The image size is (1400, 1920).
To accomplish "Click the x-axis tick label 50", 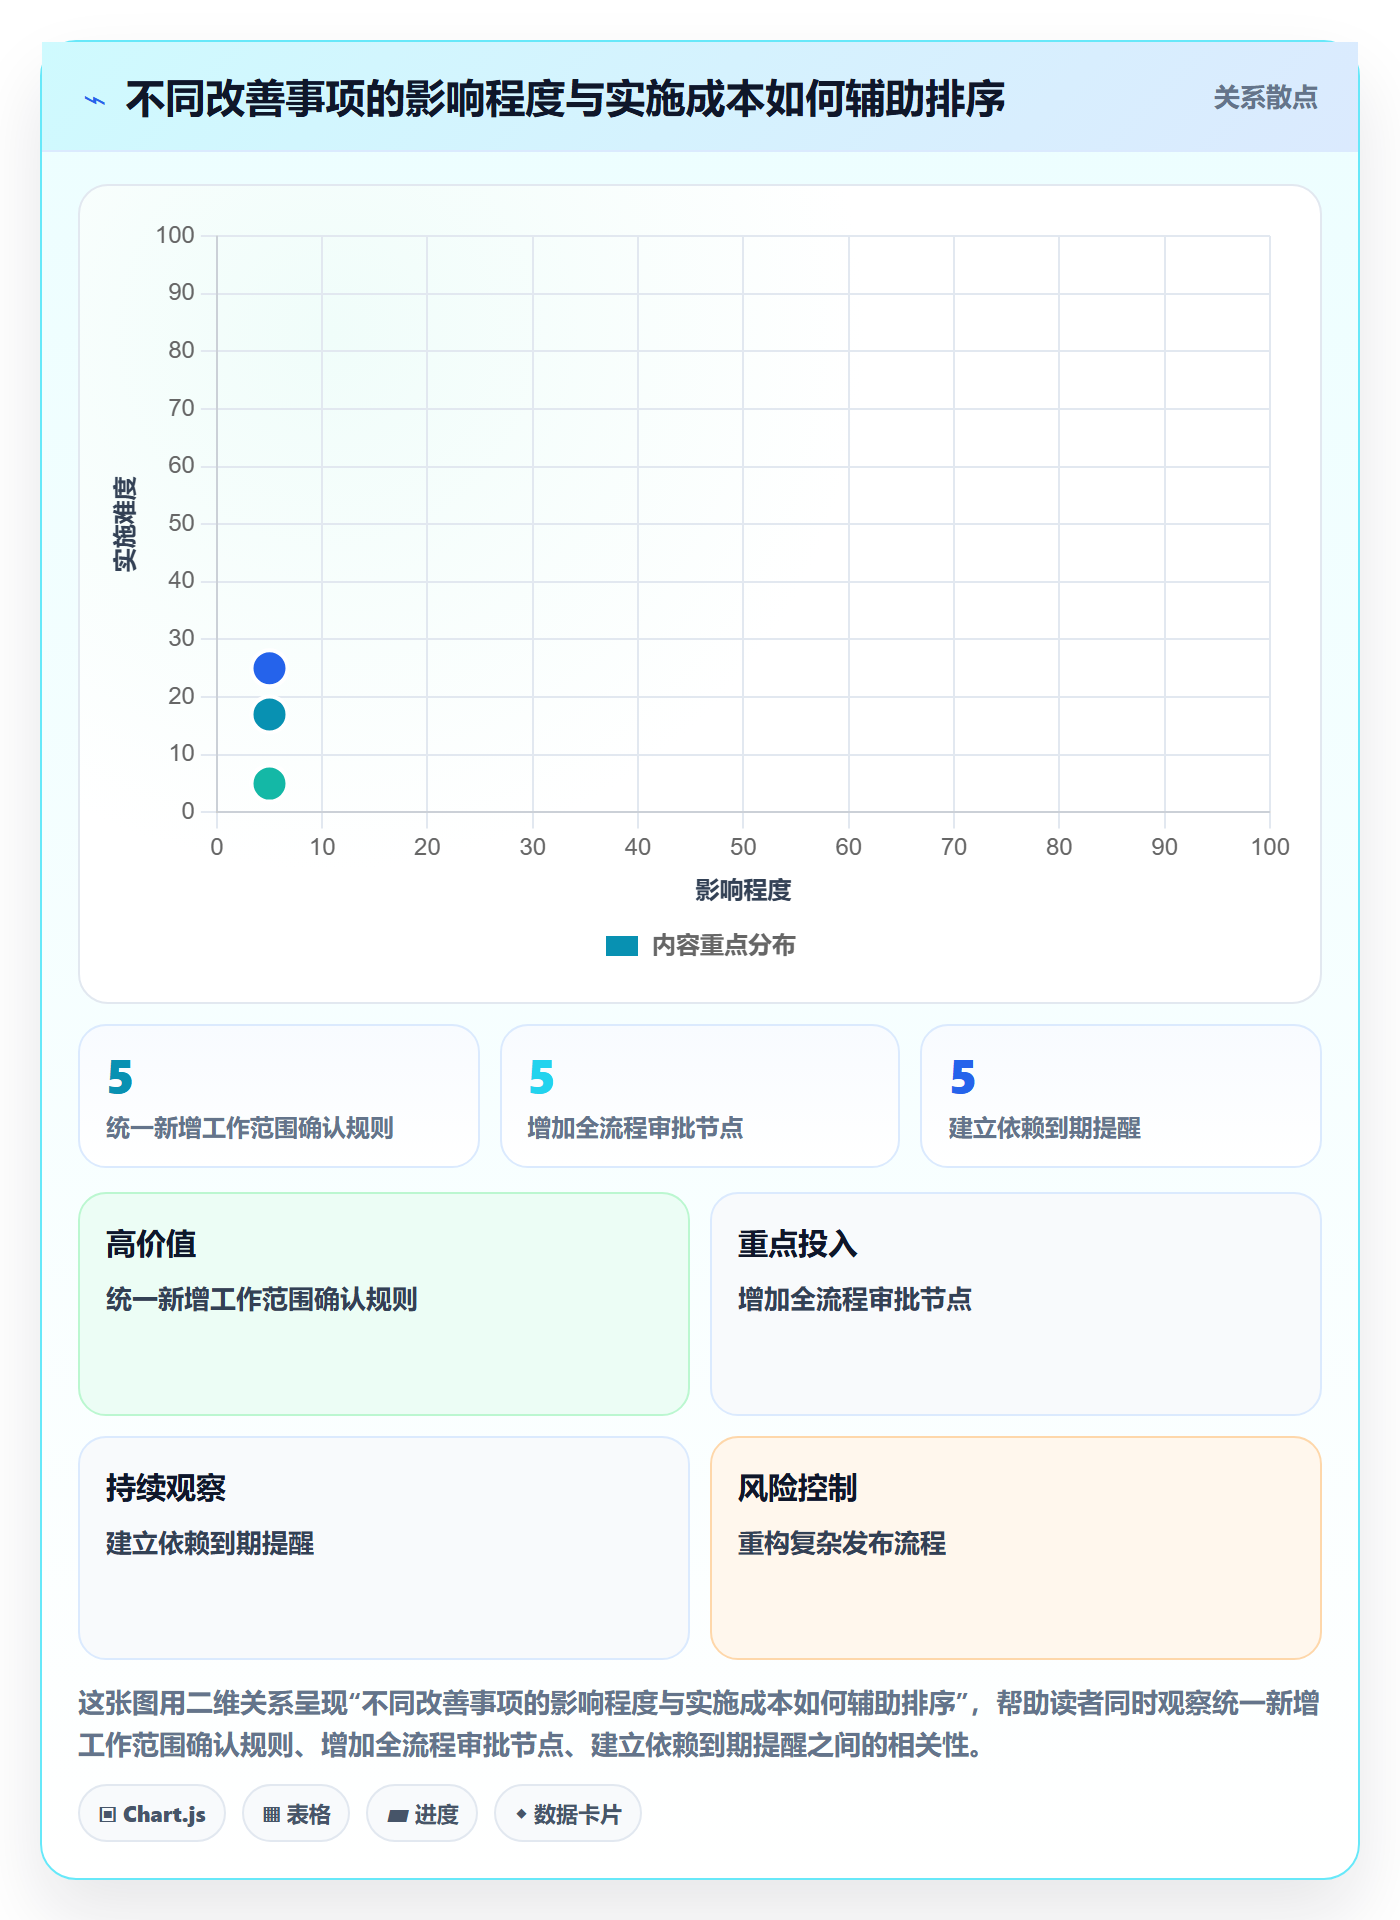I will pos(743,847).
